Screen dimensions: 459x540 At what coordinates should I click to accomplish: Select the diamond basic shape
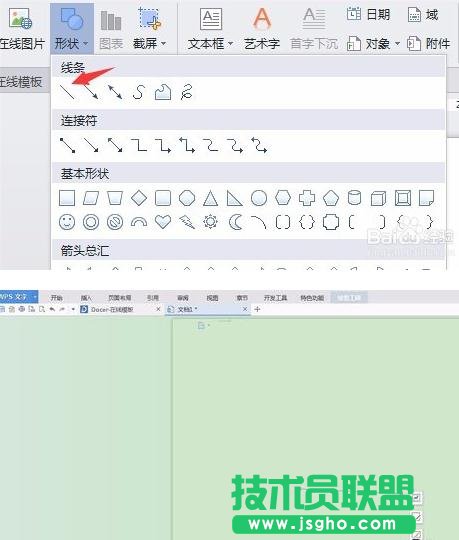coord(139,198)
